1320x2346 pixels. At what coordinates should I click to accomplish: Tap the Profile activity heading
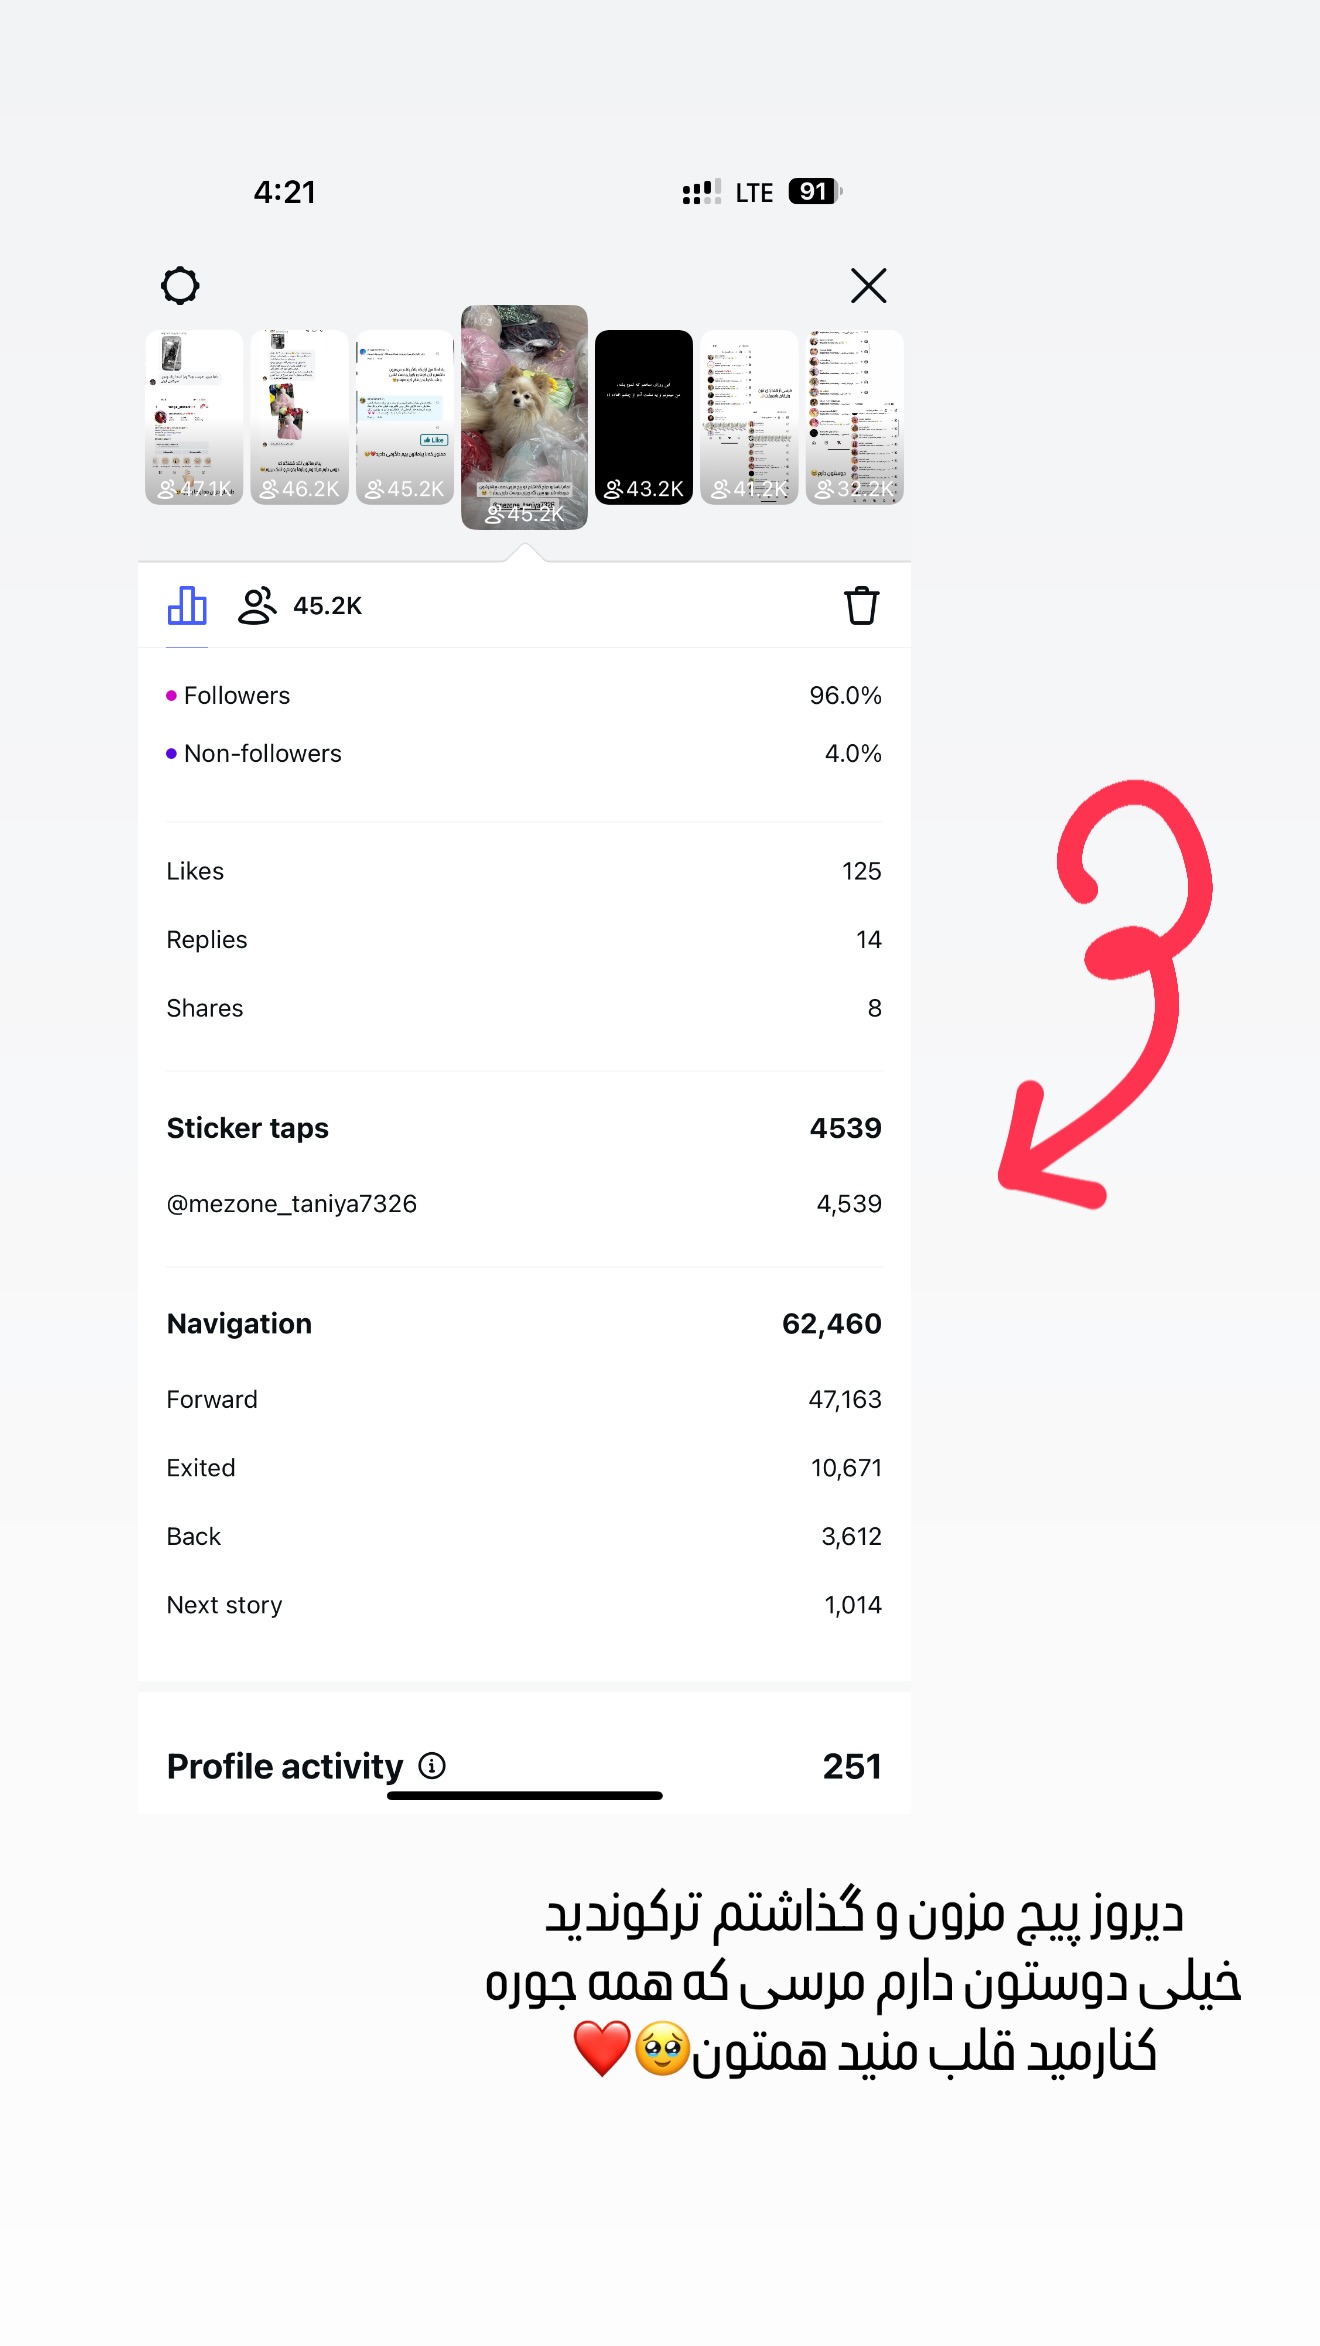coord(285,1767)
